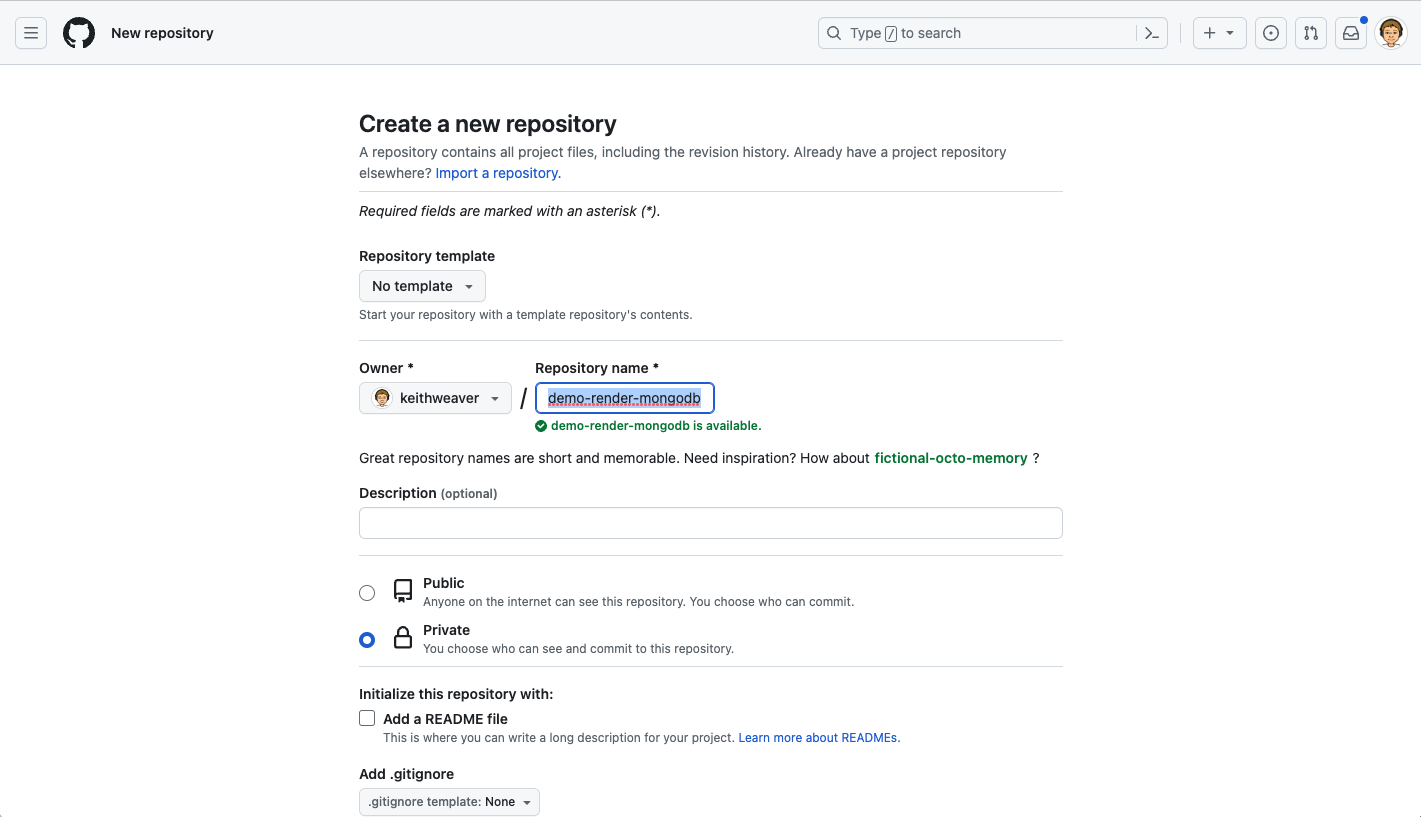Image resolution: width=1421 pixels, height=817 pixels.
Task: Open the plus create-new menu
Action: pos(1219,33)
